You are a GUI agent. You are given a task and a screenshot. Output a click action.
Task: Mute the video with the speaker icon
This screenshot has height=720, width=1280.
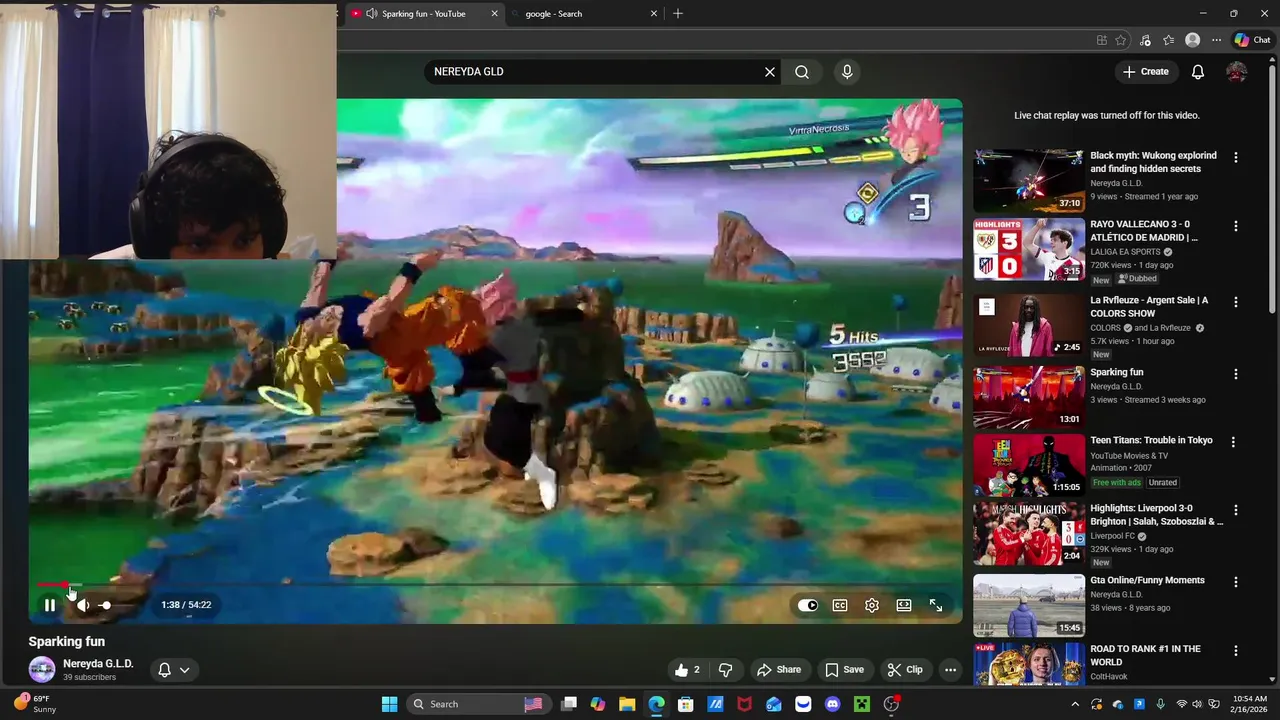click(x=83, y=605)
